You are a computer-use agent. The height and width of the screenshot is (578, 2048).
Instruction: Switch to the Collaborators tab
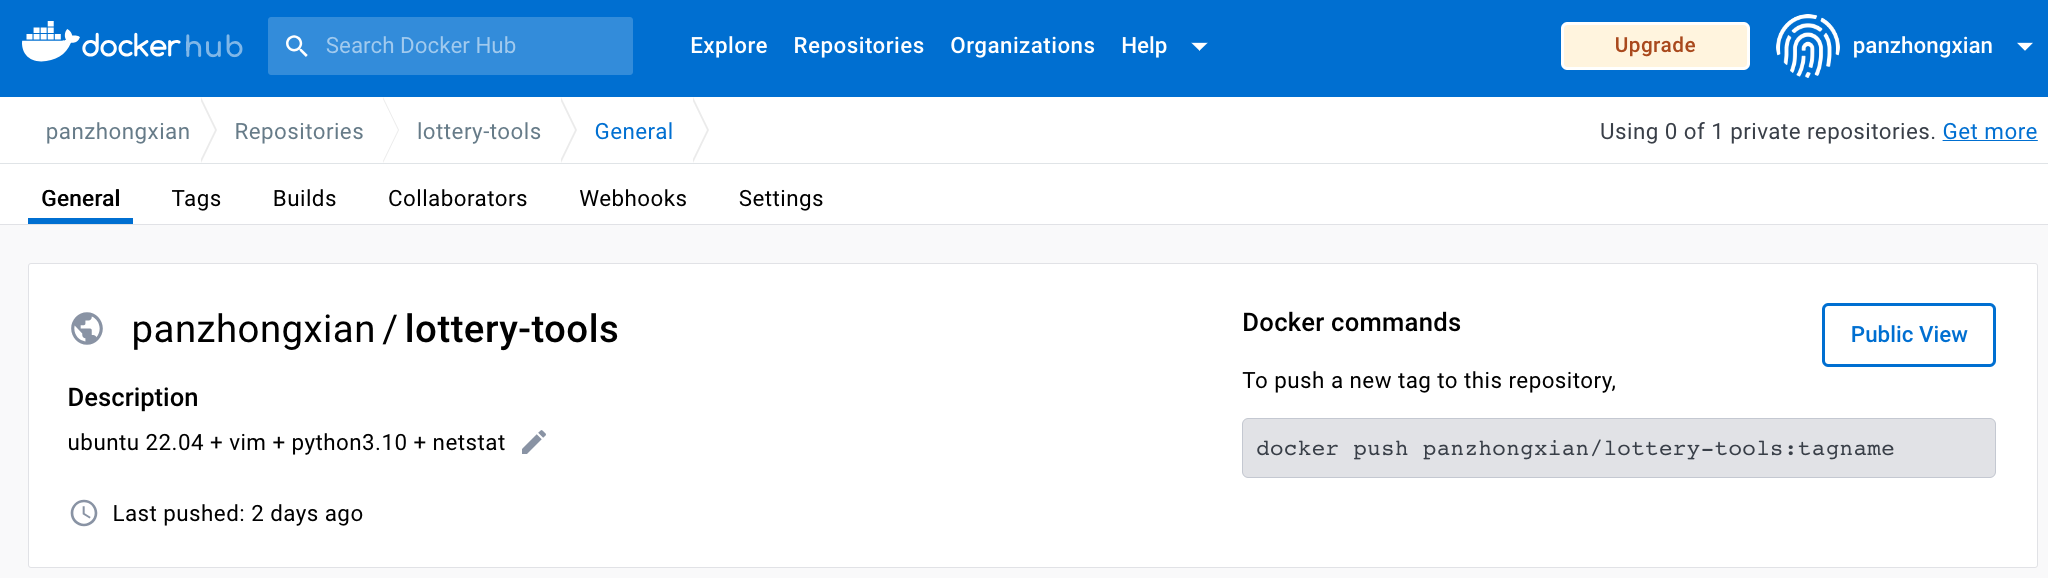tap(458, 198)
